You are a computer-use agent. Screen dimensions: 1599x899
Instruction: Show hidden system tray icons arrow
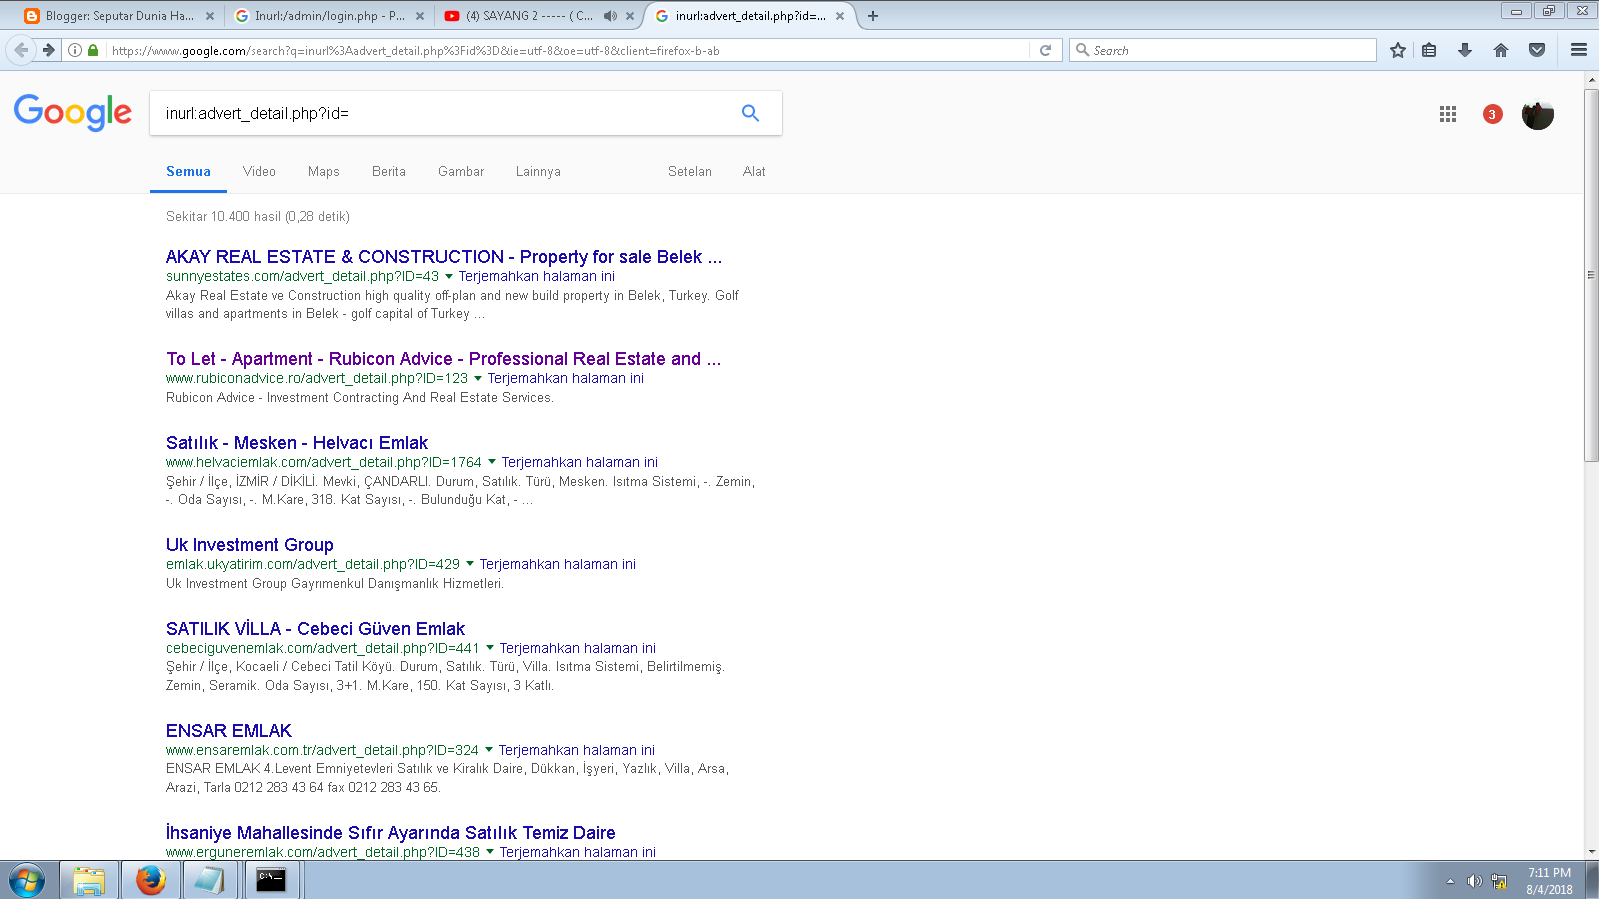1450,881
